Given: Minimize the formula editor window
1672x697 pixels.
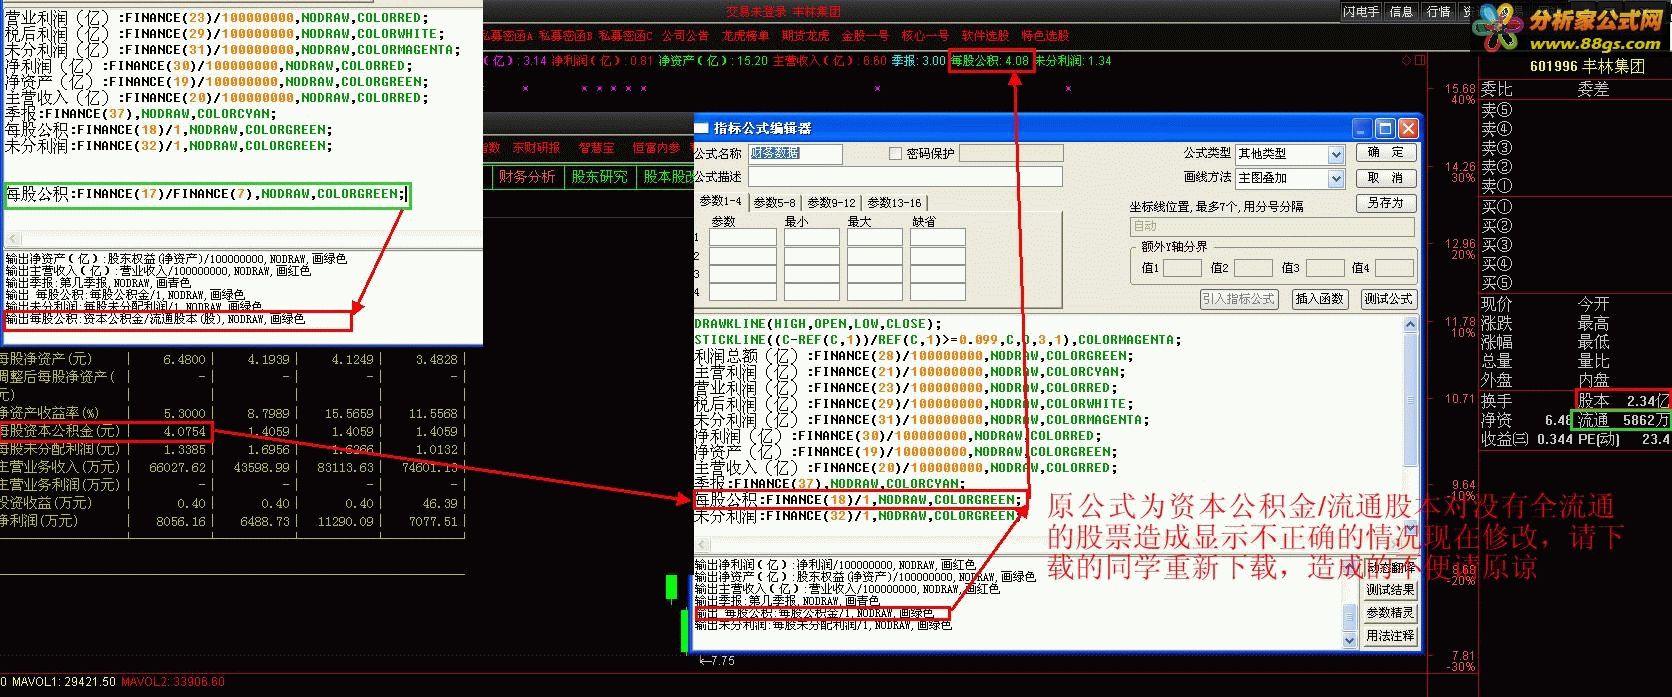Looking at the screenshot, I should tap(1362, 128).
